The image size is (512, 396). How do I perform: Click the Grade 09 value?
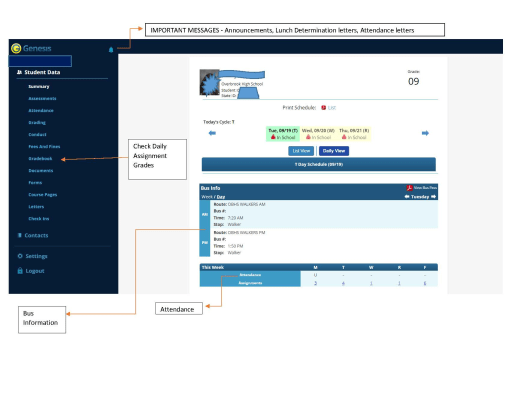(414, 81)
